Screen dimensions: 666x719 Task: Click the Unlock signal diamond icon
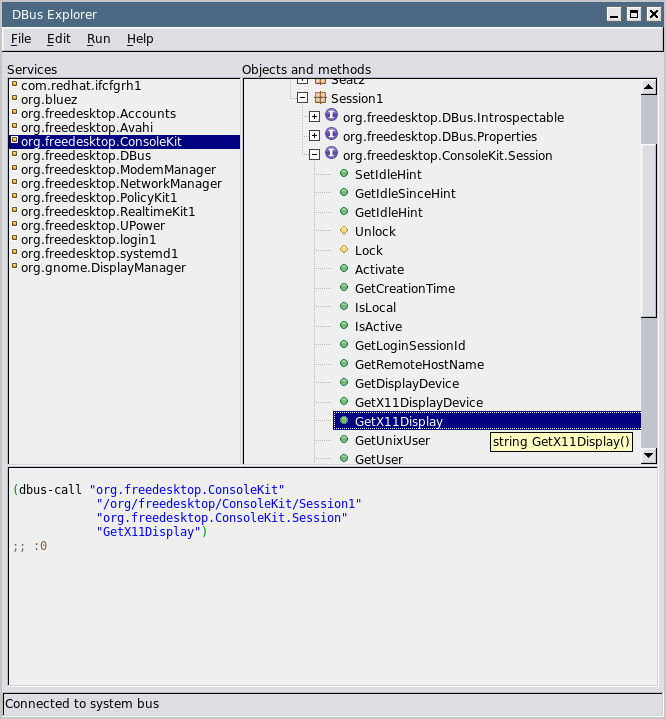[x=344, y=230]
